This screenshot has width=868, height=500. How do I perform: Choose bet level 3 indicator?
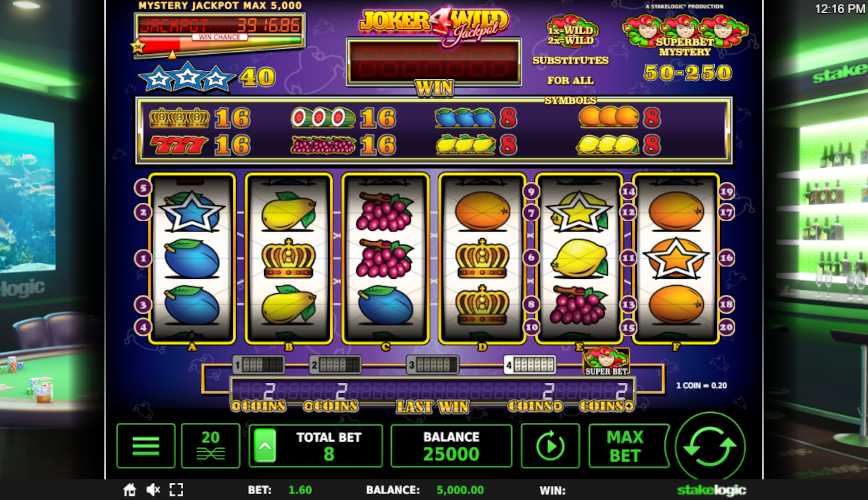coord(432,365)
